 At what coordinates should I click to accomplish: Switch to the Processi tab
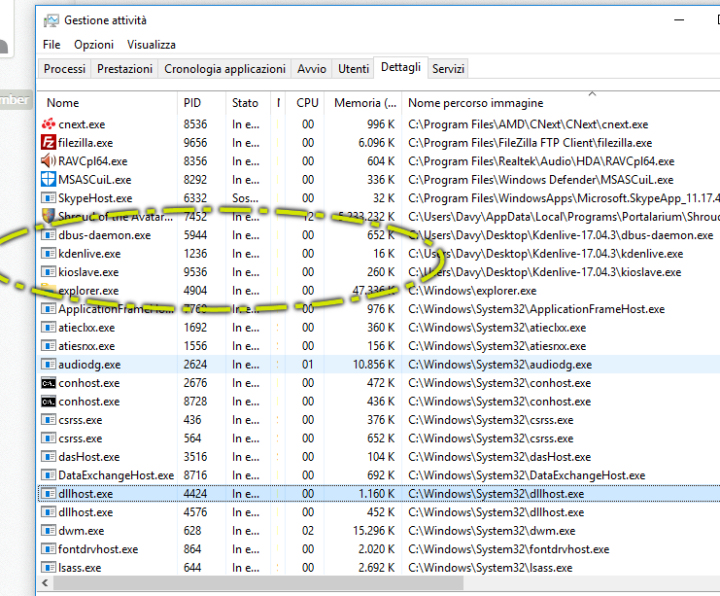click(64, 69)
